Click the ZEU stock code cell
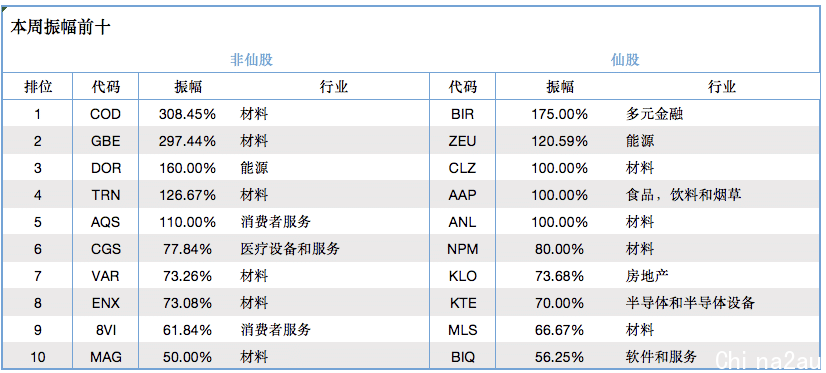Image resolution: width=826 pixels, height=373 pixels. pos(463,141)
